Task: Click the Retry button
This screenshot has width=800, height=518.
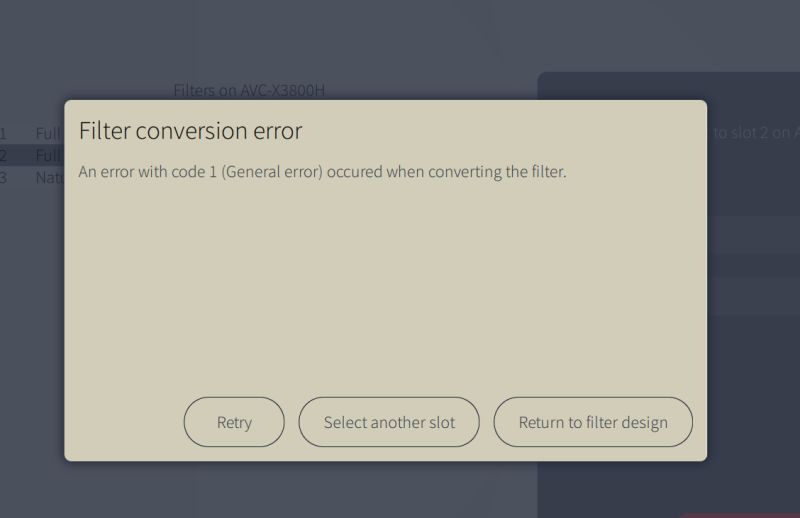Action: [x=234, y=422]
